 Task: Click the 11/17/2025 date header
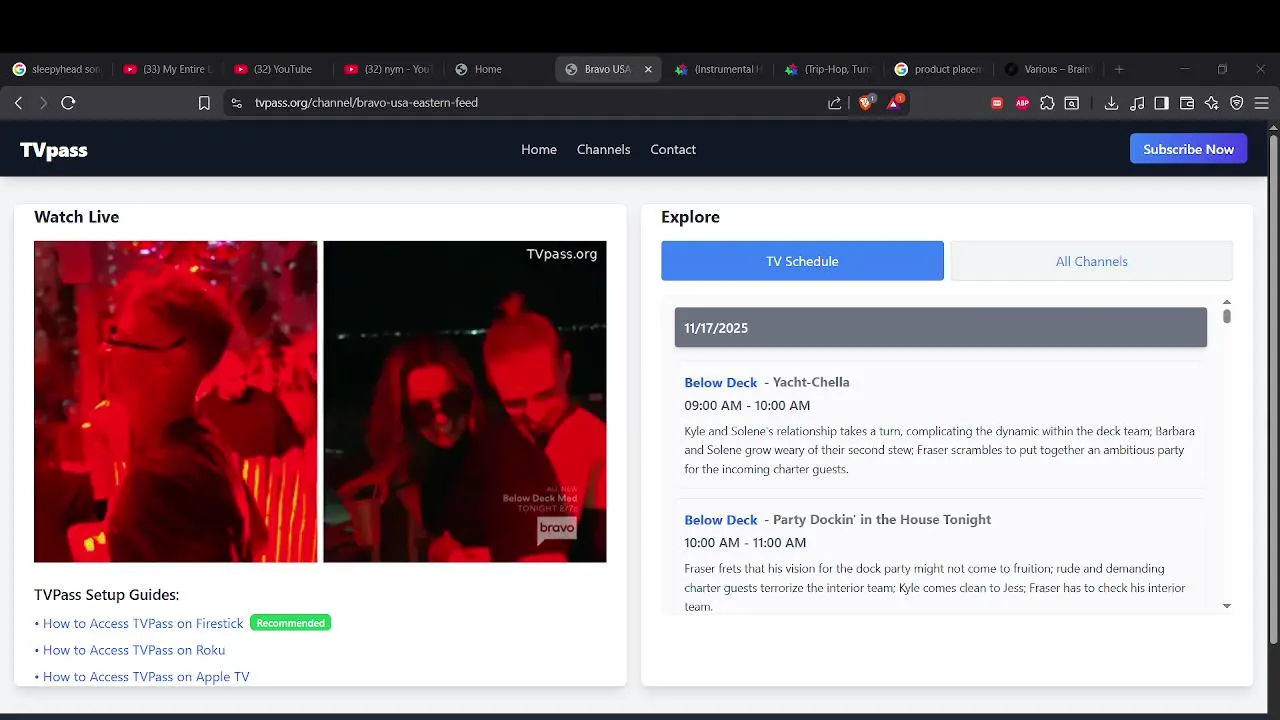pyautogui.click(x=940, y=327)
